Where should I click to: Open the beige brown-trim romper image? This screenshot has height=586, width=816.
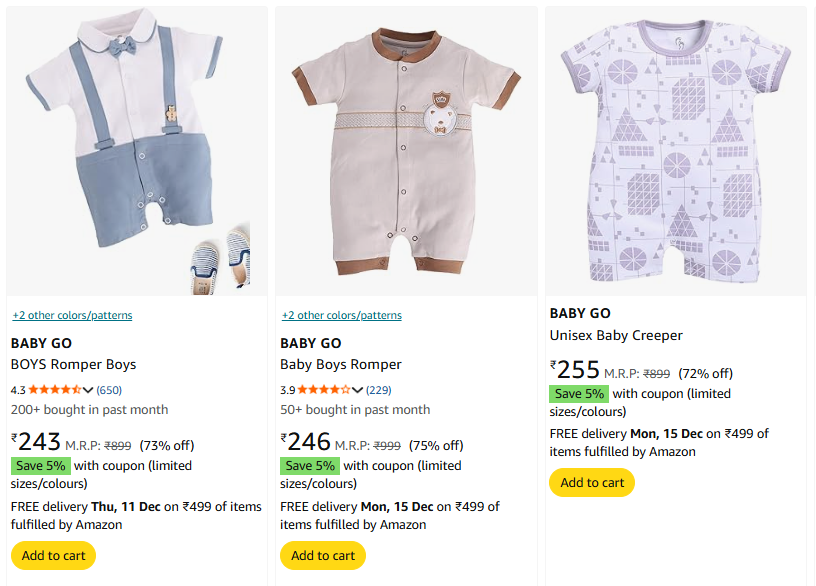406,152
